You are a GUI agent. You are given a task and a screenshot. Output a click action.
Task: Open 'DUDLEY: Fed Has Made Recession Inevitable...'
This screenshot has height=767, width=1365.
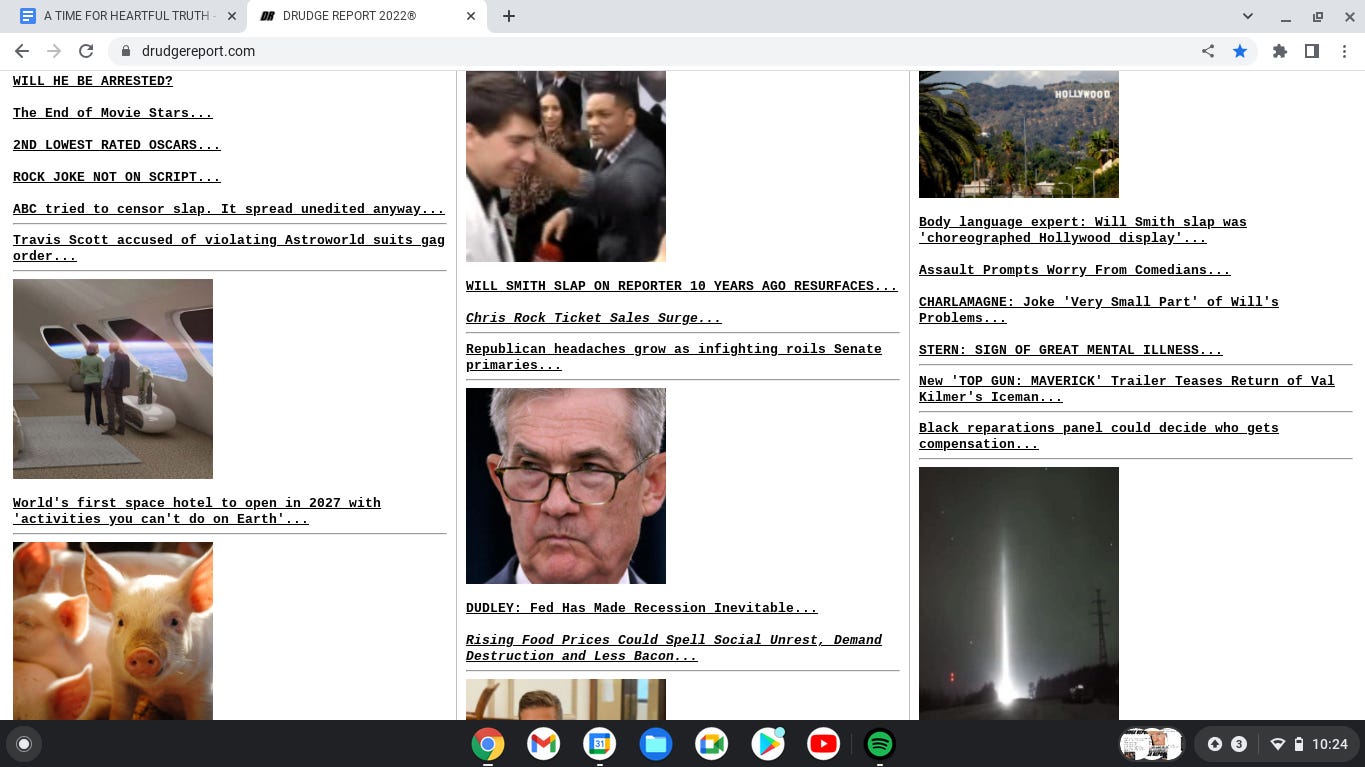642,608
